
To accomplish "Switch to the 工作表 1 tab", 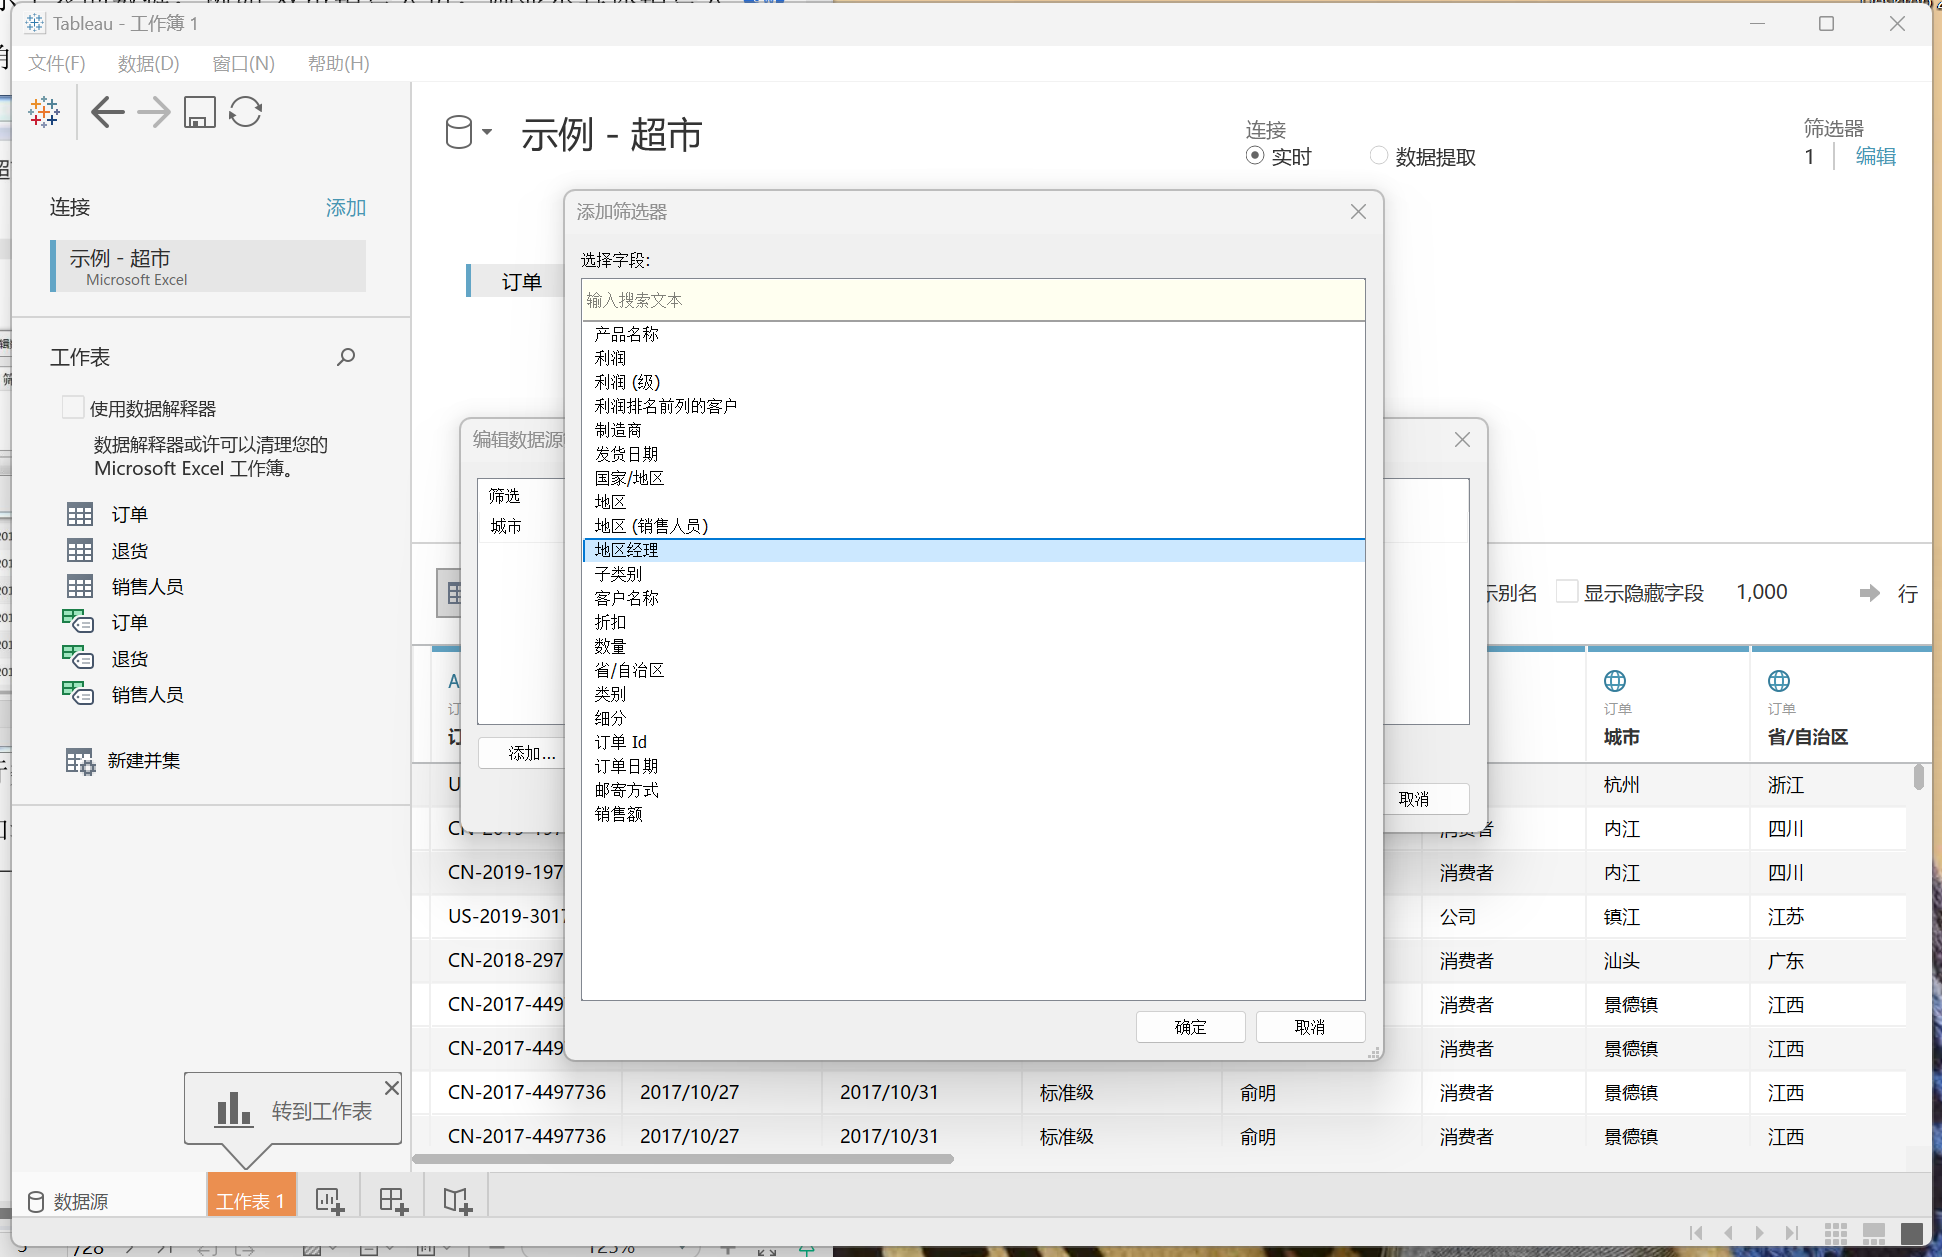I will point(251,1200).
